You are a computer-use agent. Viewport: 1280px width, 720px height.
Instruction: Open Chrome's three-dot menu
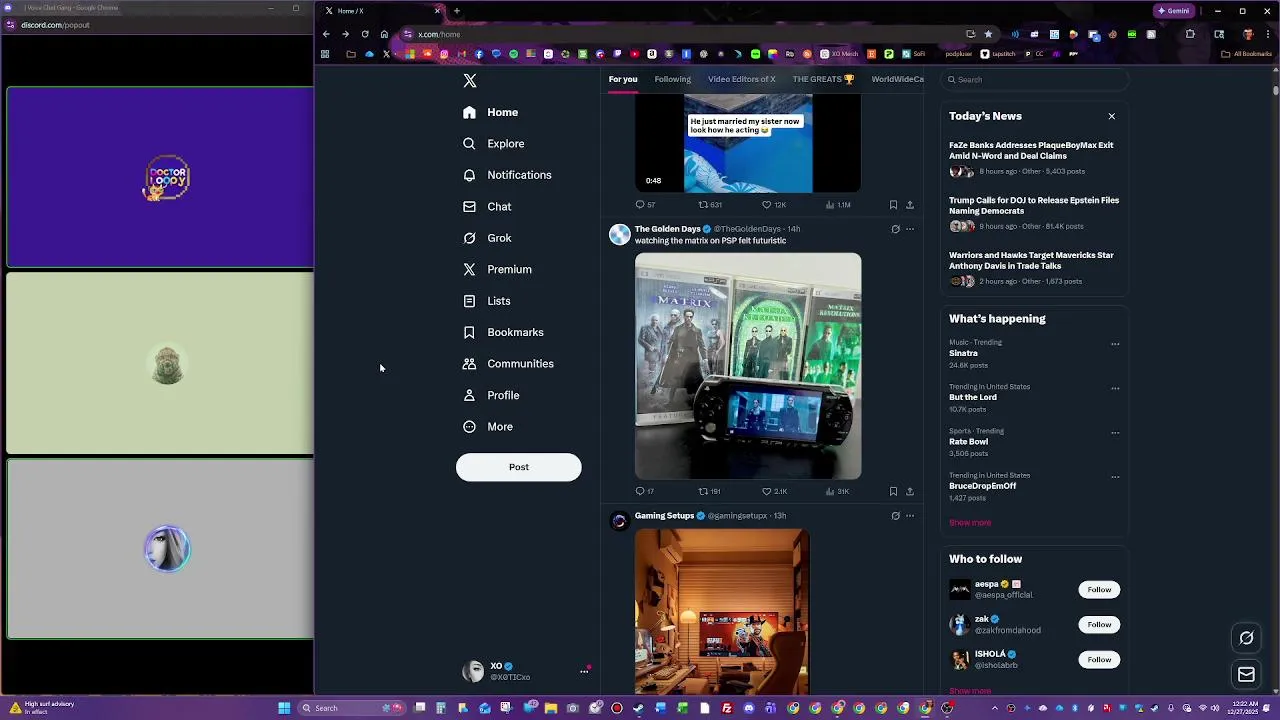coord(1266,34)
